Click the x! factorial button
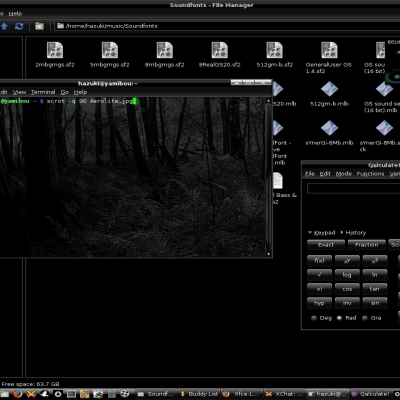Image resolution: width=400 pixels, height=400 pixels. click(x=319, y=289)
